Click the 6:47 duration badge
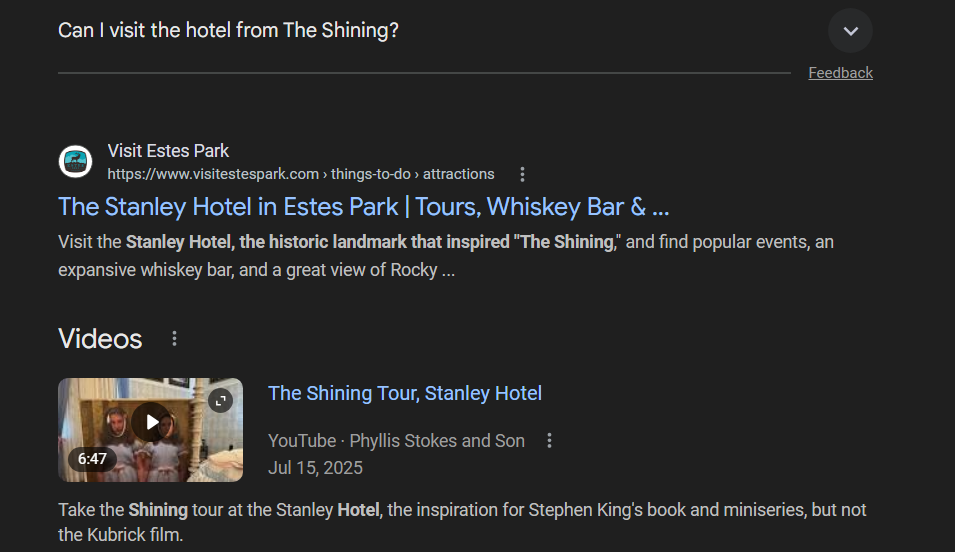 pyautogui.click(x=92, y=459)
